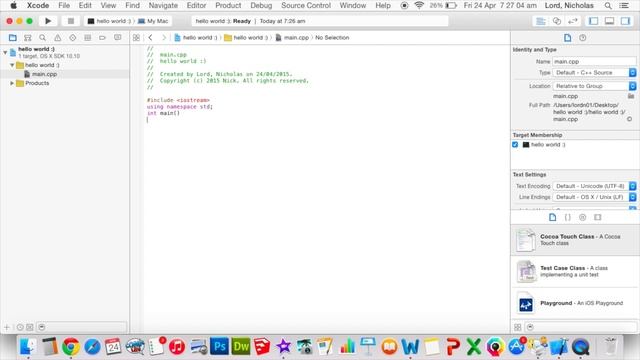Screen dimensions: 640x360
Task: Open the Debug menu
Action: click(x=261, y=5)
